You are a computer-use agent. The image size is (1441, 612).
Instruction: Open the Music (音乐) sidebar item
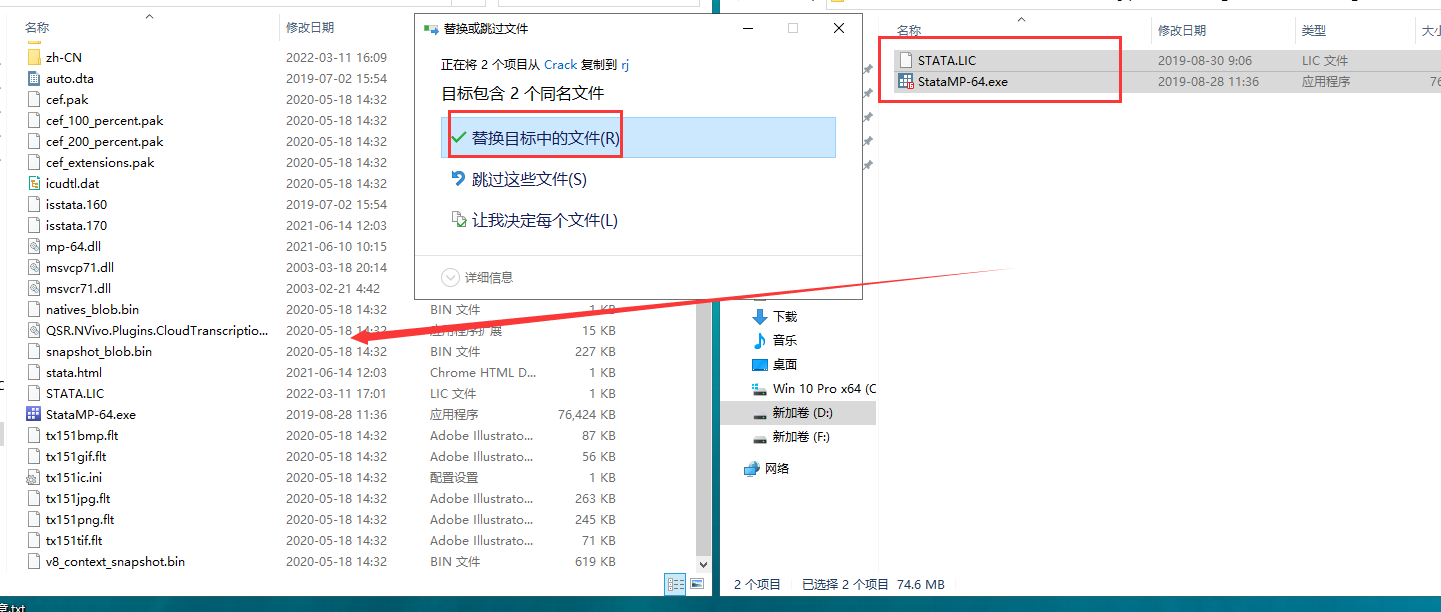784,341
